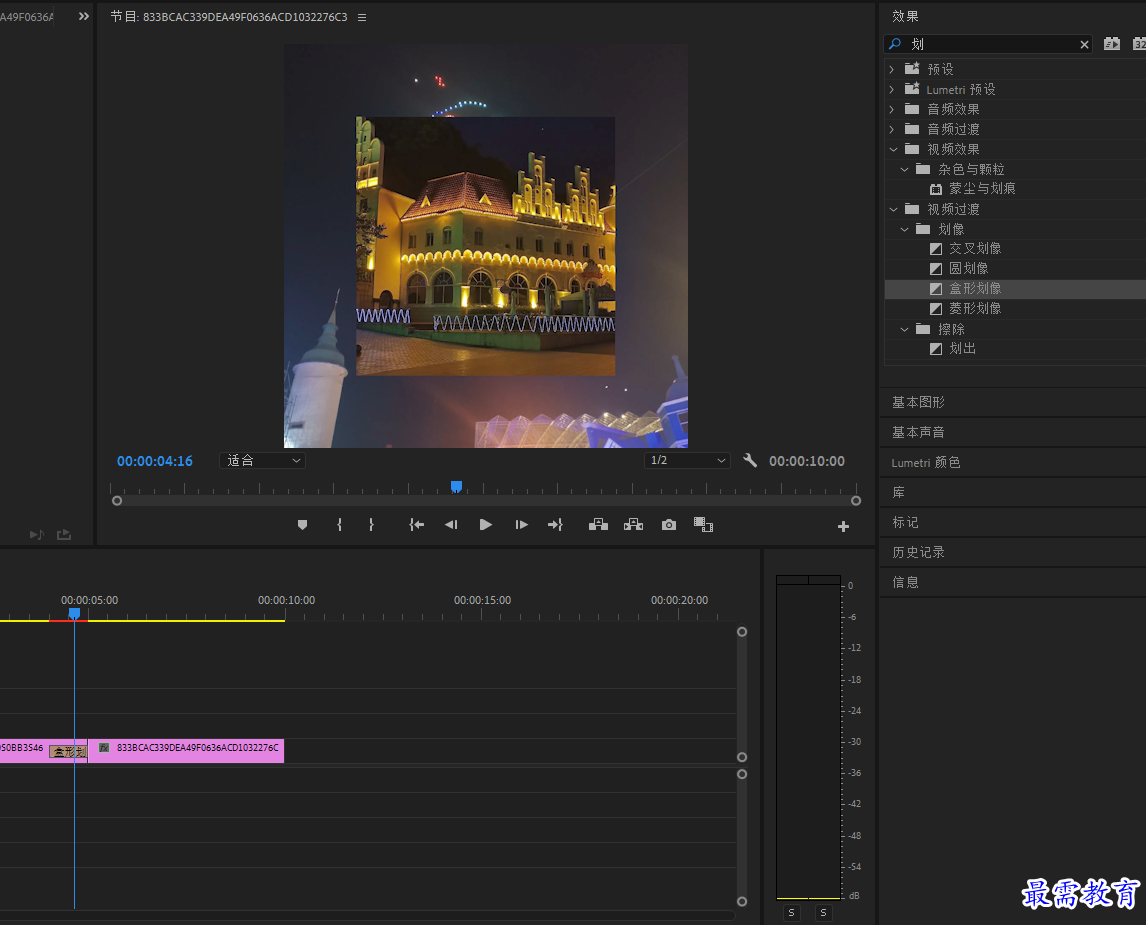Mark In point with left brace button

click(x=339, y=525)
